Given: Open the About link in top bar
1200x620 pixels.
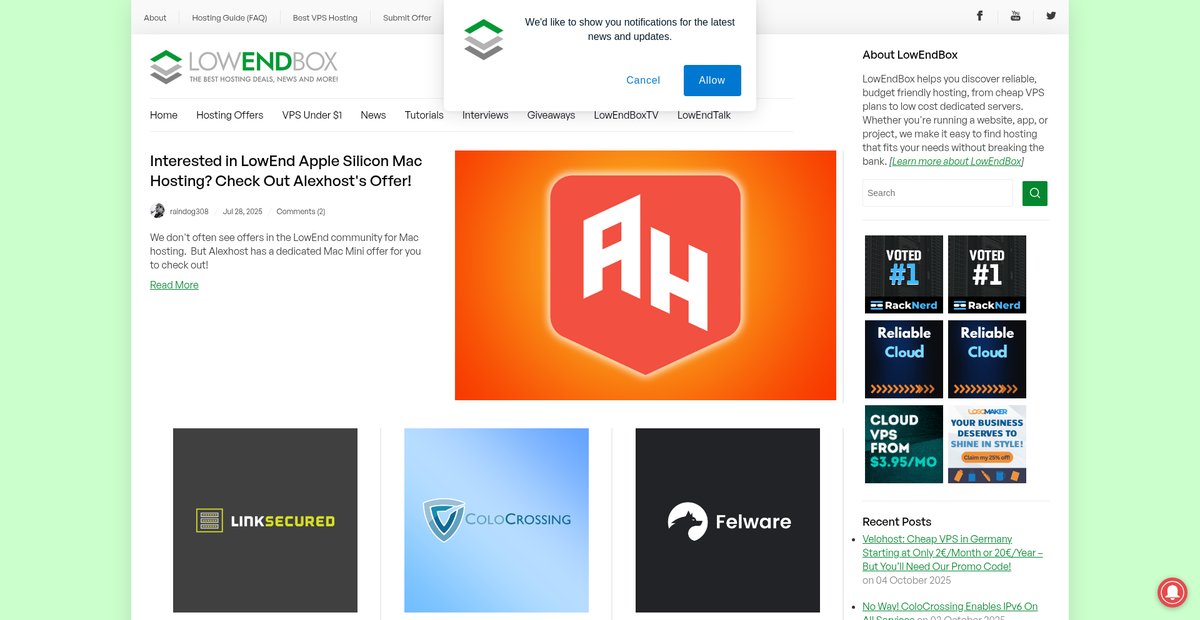Looking at the screenshot, I should click(155, 18).
